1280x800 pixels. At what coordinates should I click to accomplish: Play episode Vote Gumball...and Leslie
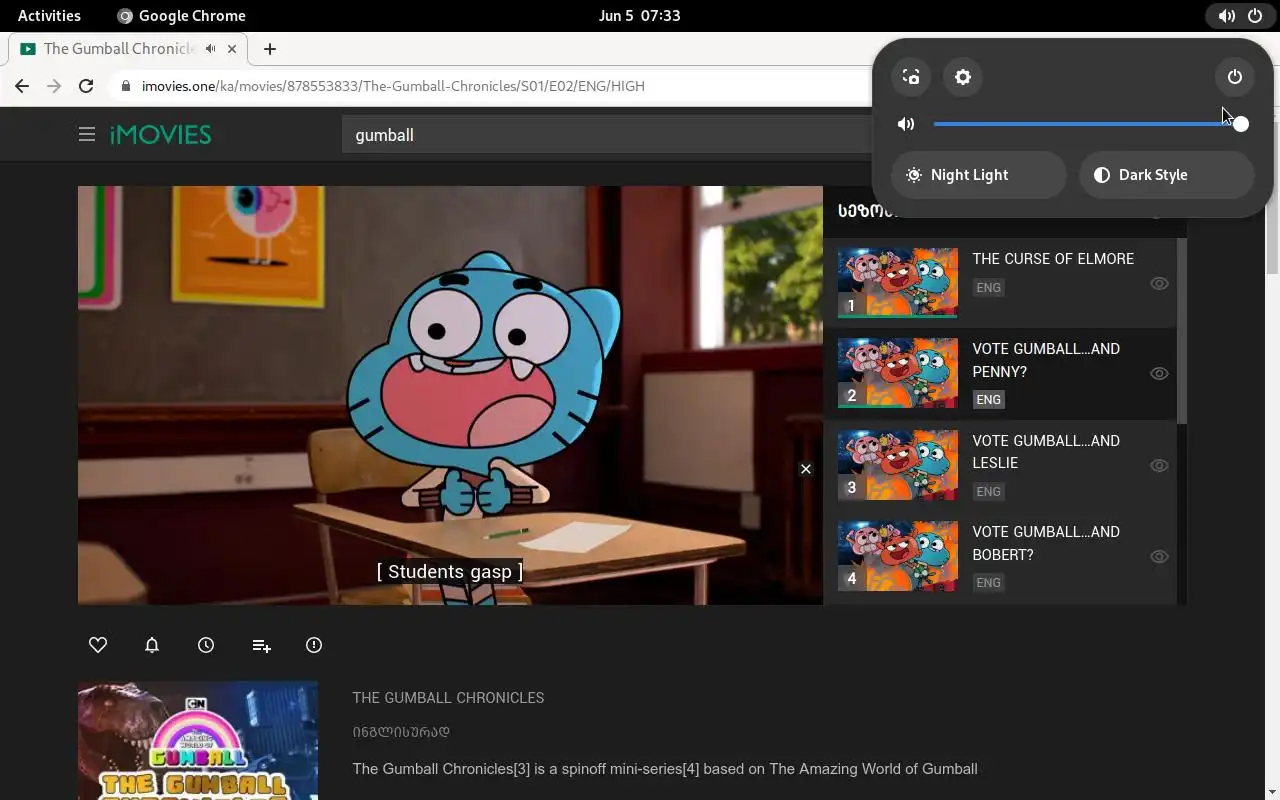[x=1000, y=465]
